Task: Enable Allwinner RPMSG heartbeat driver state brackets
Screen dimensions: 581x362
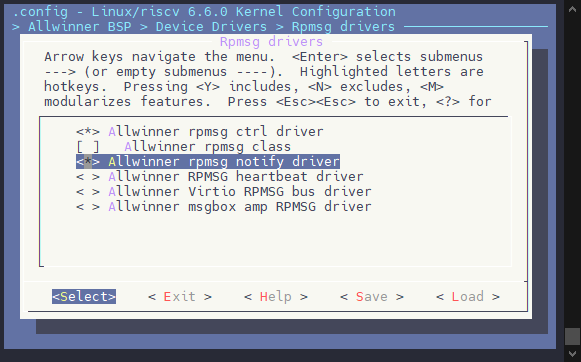Action: (x=88, y=177)
